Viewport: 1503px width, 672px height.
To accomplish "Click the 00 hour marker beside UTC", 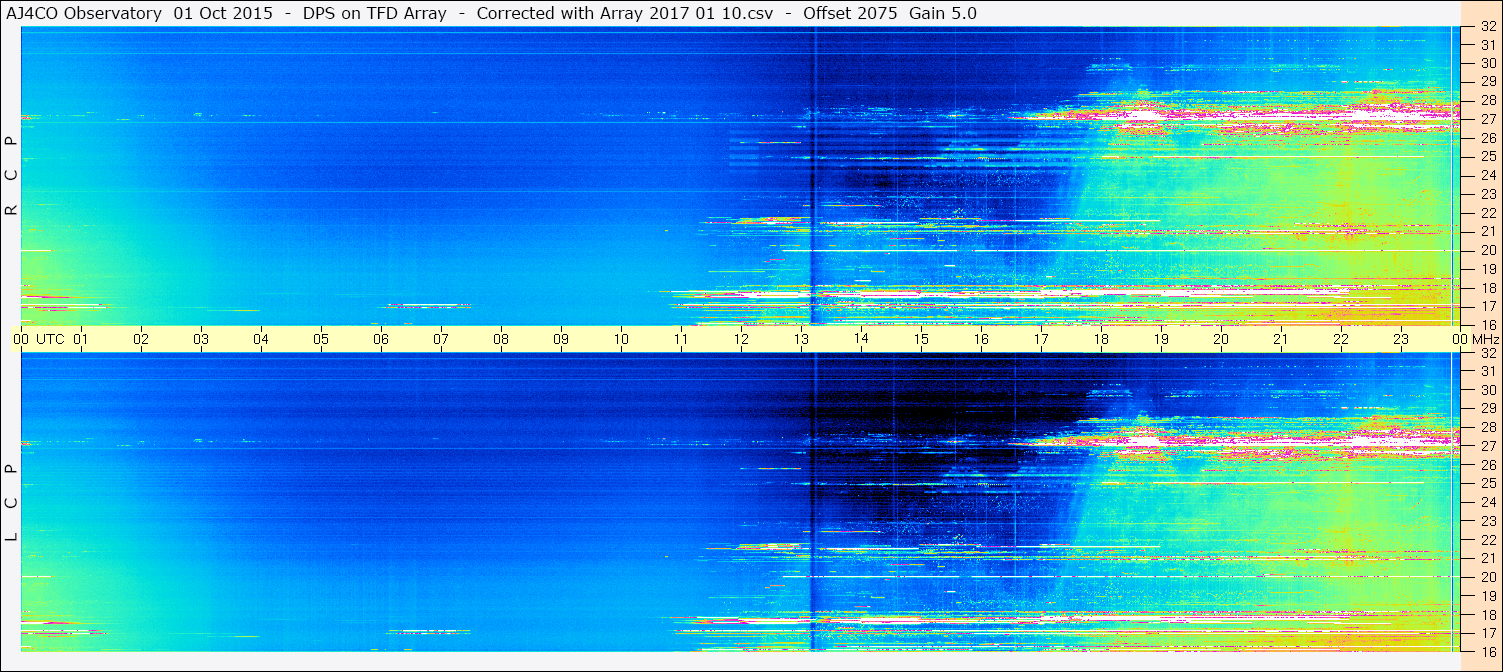I will point(21,339).
